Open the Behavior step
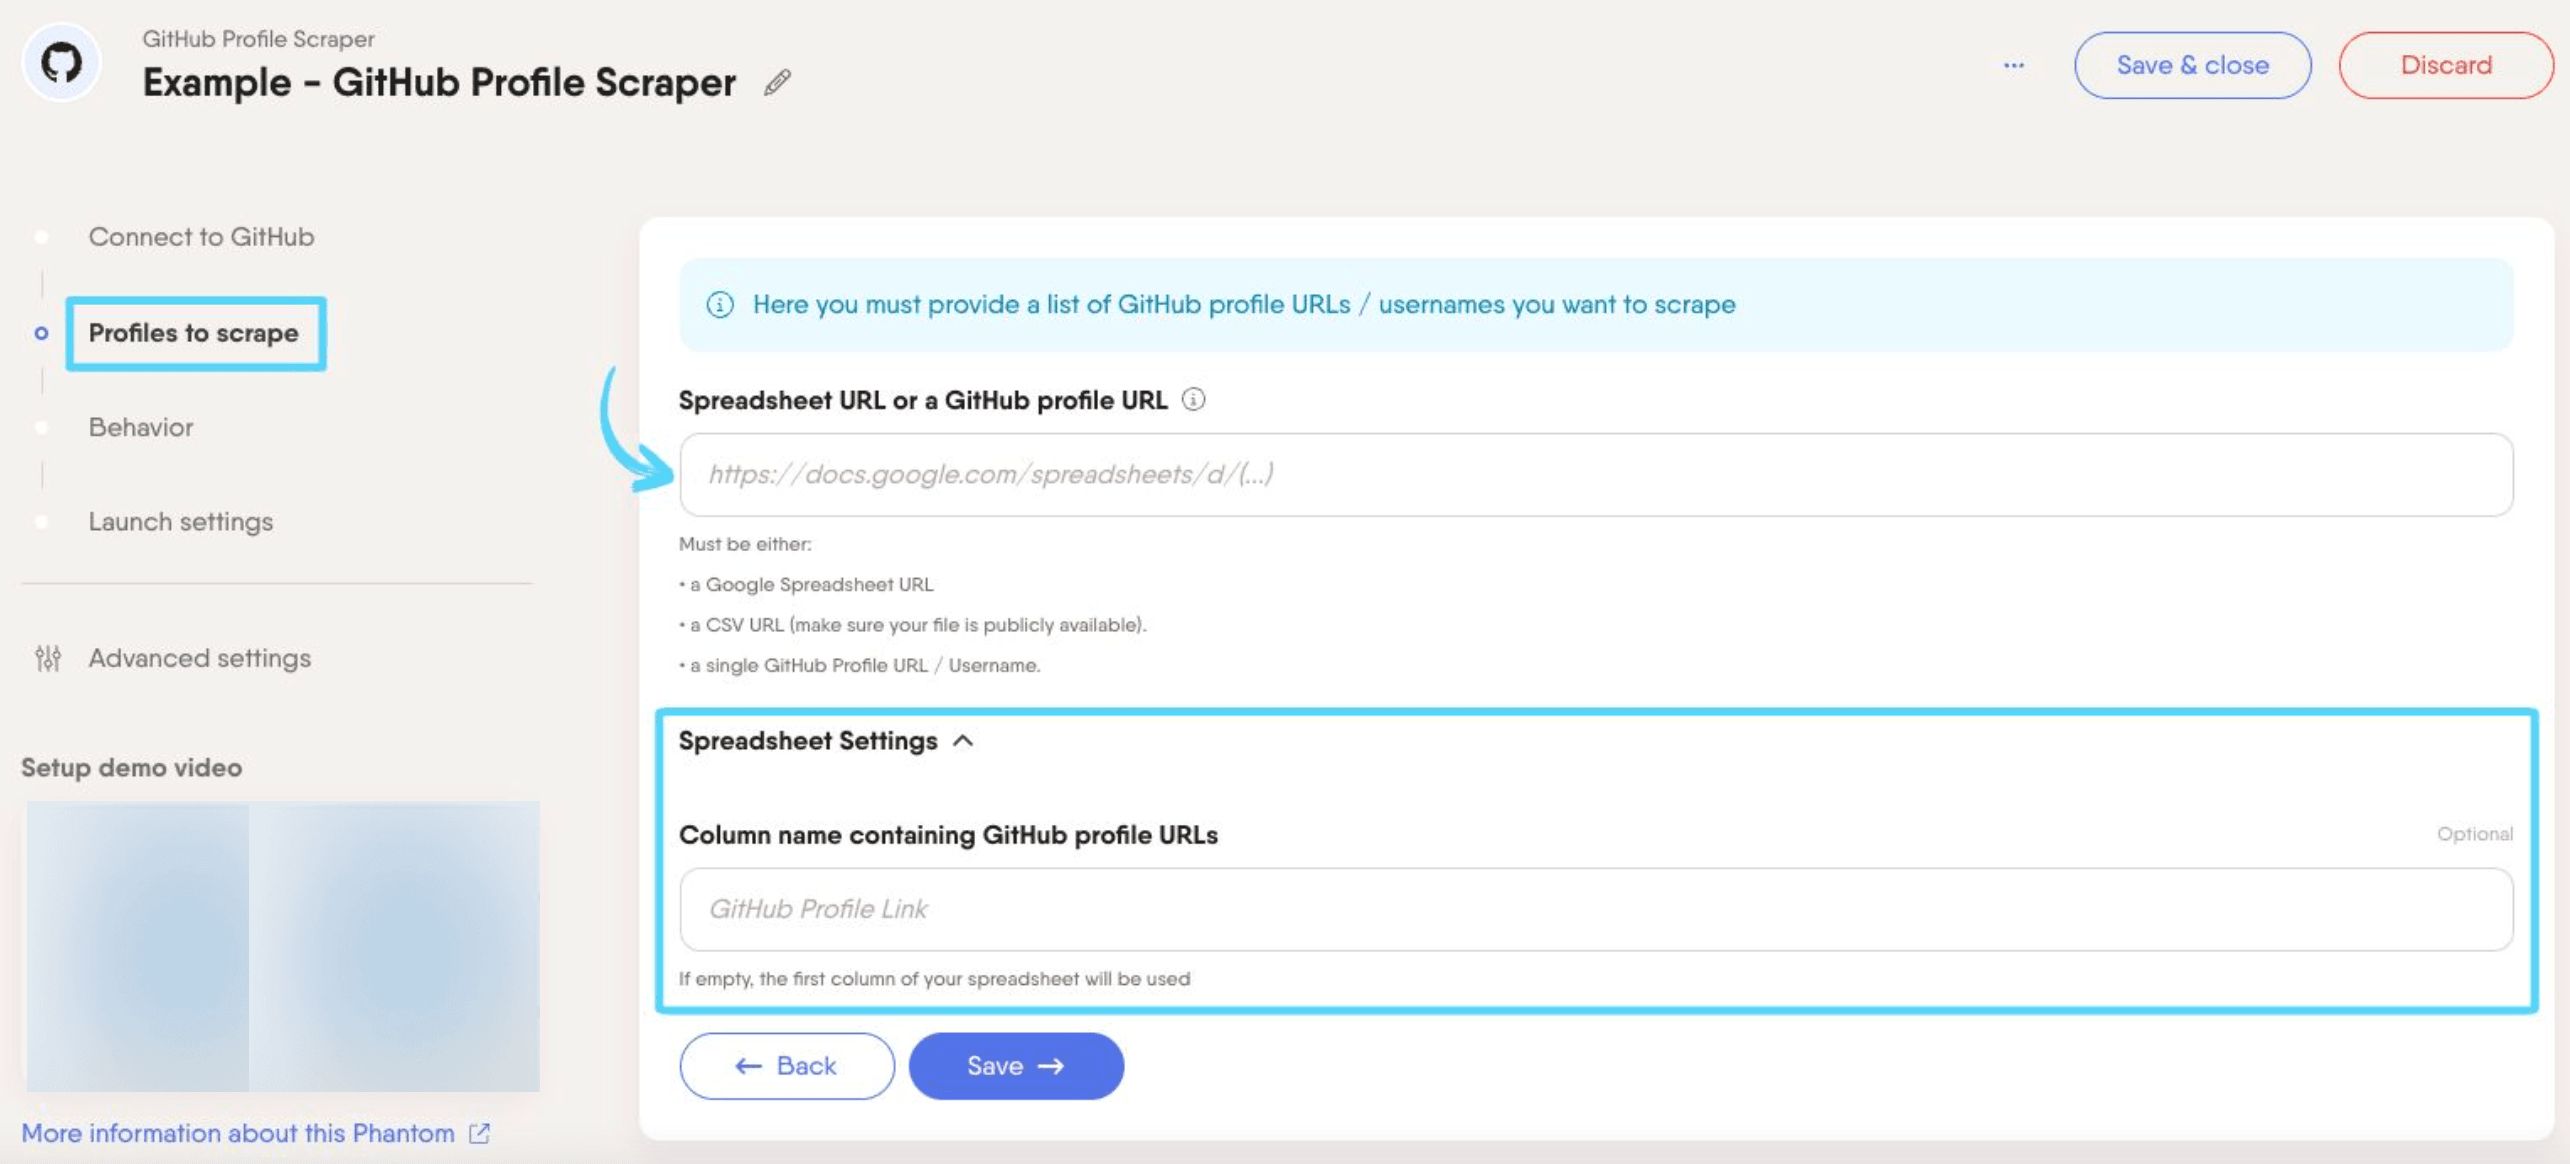 click(x=141, y=427)
